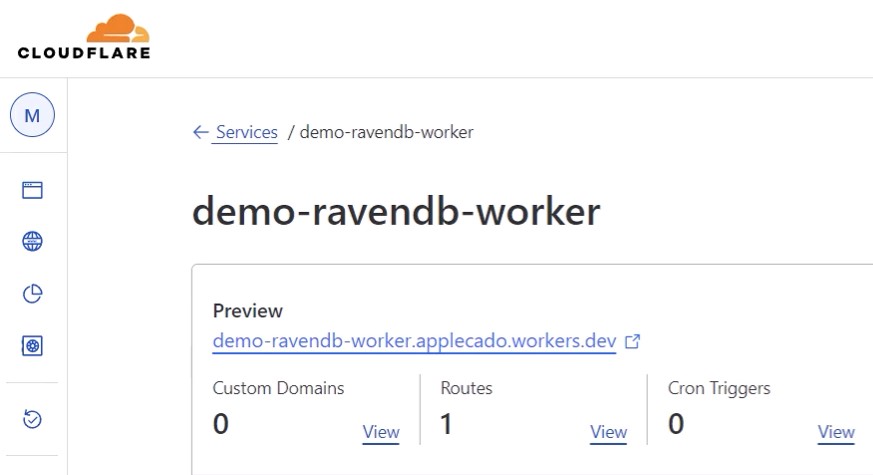
Task: Open the globe domain sidebar icon
Action: (x=32, y=241)
